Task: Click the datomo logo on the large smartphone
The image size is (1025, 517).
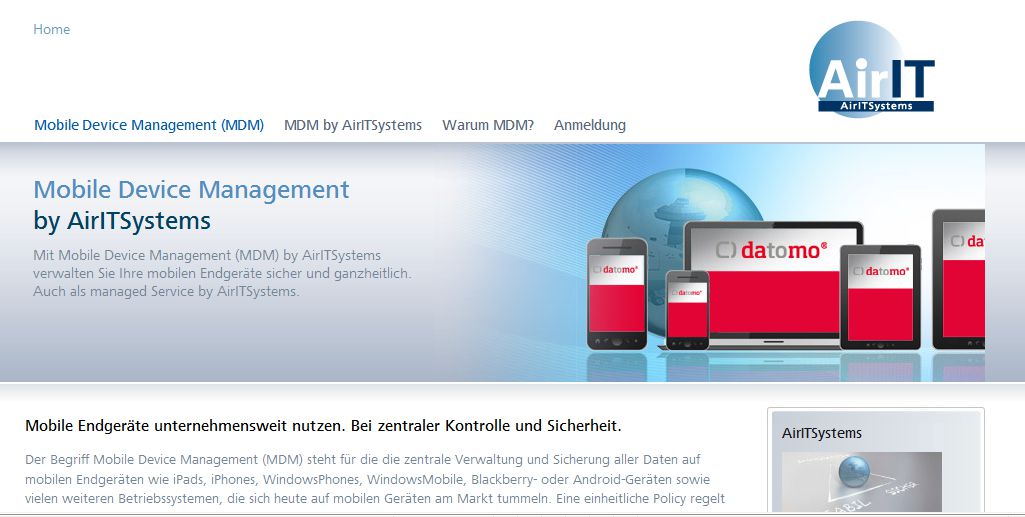Action: coord(616,269)
